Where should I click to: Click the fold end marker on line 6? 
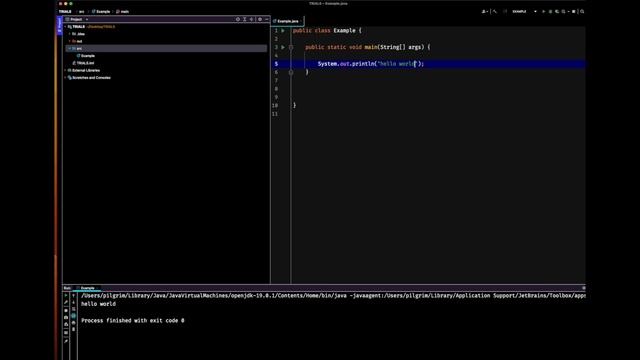[x=291, y=72]
